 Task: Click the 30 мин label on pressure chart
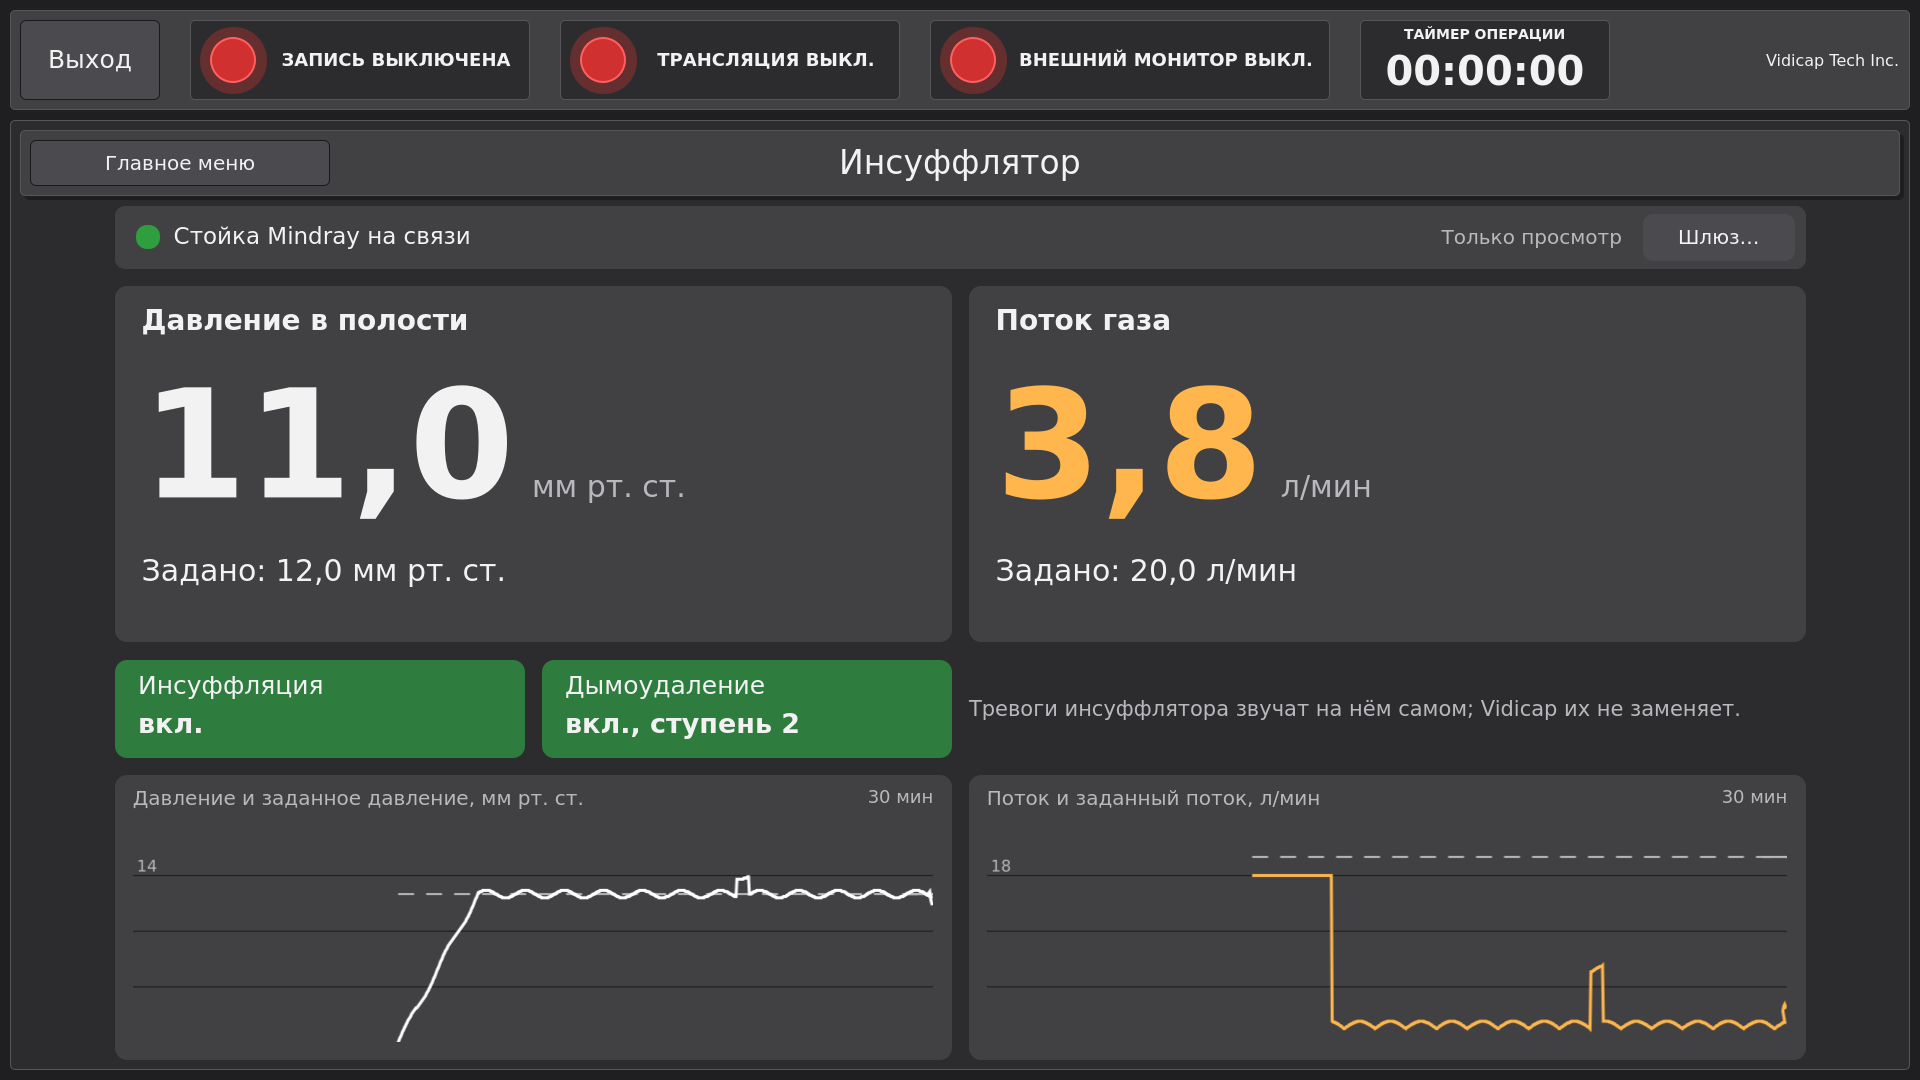(x=900, y=797)
